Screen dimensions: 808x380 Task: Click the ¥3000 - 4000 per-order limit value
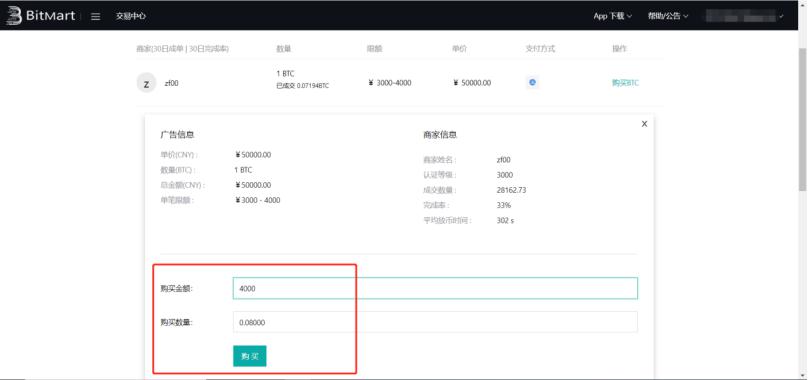click(258, 200)
